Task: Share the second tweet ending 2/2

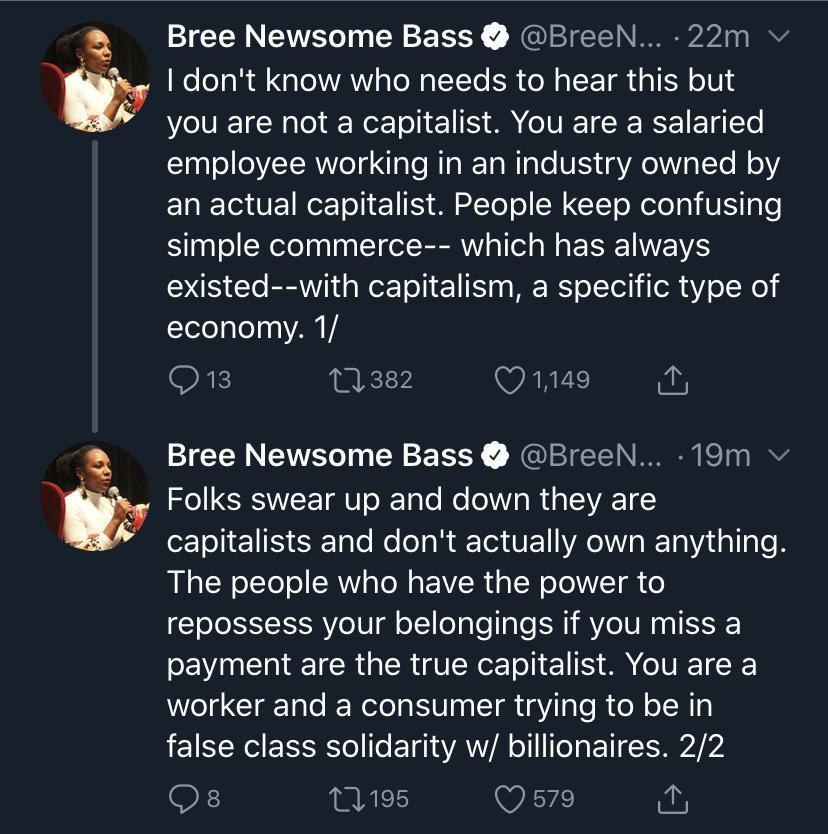Action: [x=673, y=798]
